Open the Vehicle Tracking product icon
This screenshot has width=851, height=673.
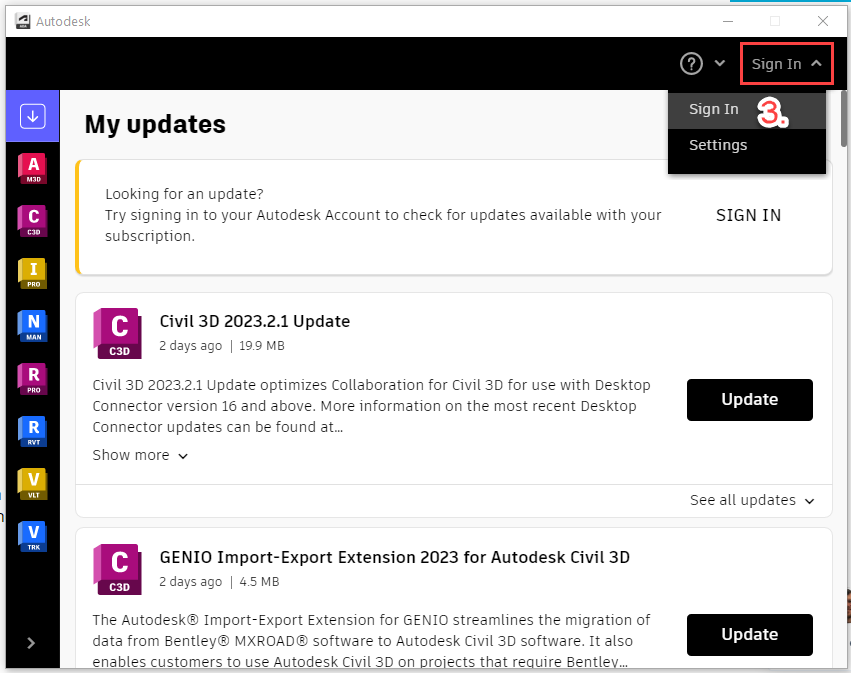tap(32, 536)
